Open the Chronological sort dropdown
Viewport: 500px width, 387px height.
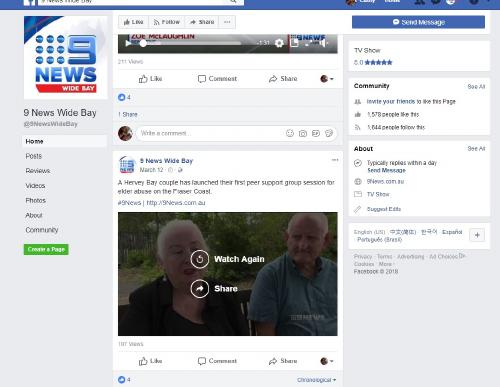click(317, 380)
